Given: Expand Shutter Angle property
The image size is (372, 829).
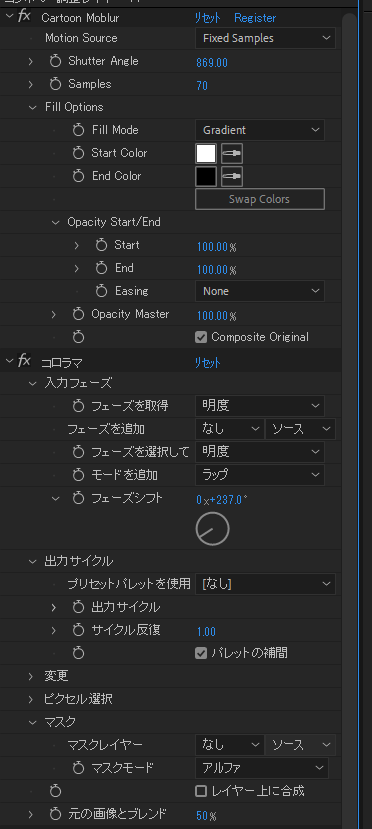Looking at the screenshot, I should (x=31, y=61).
